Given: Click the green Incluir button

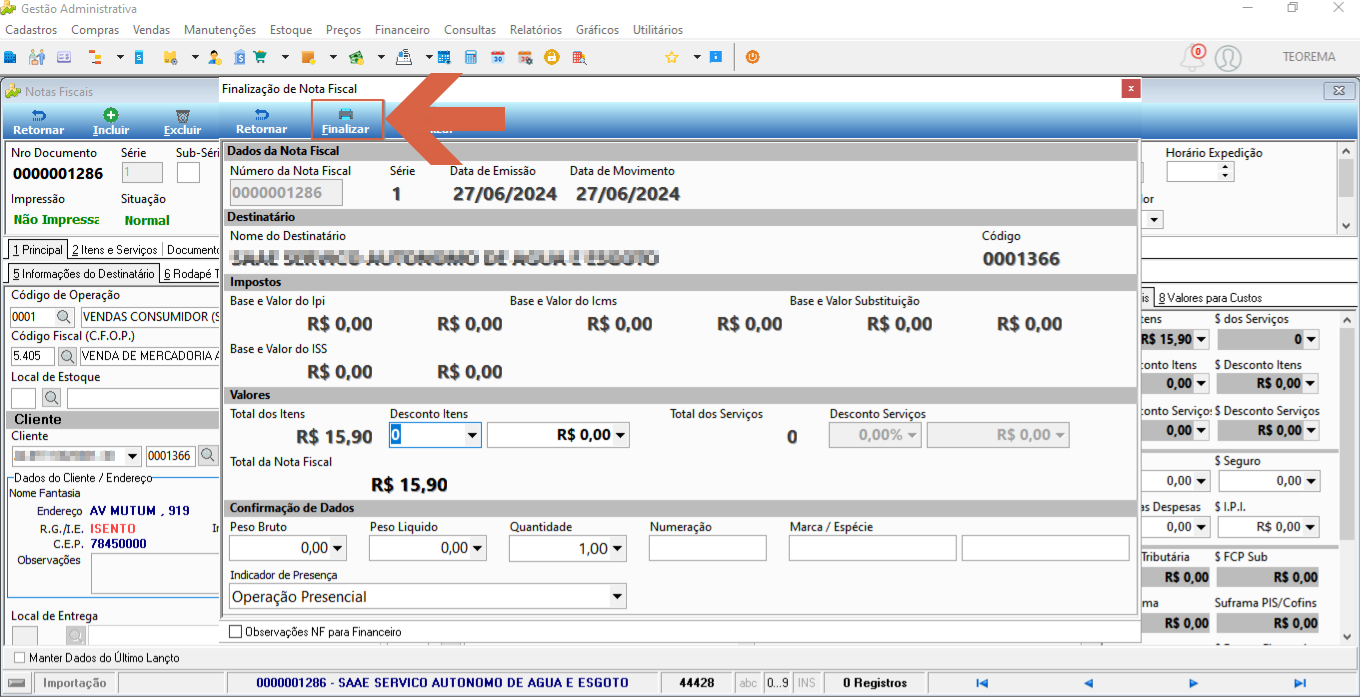Looking at the screenshot, I should [111, 122].
